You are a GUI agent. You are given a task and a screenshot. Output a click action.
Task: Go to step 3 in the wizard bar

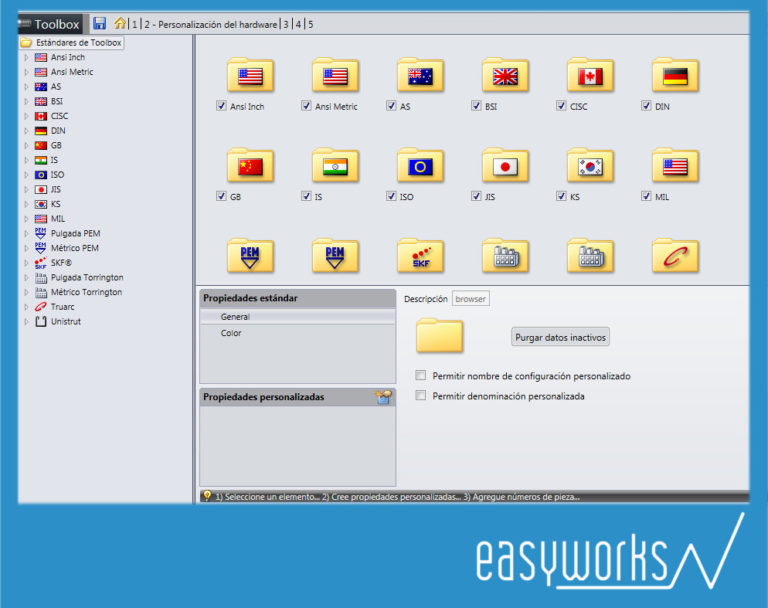286,24
